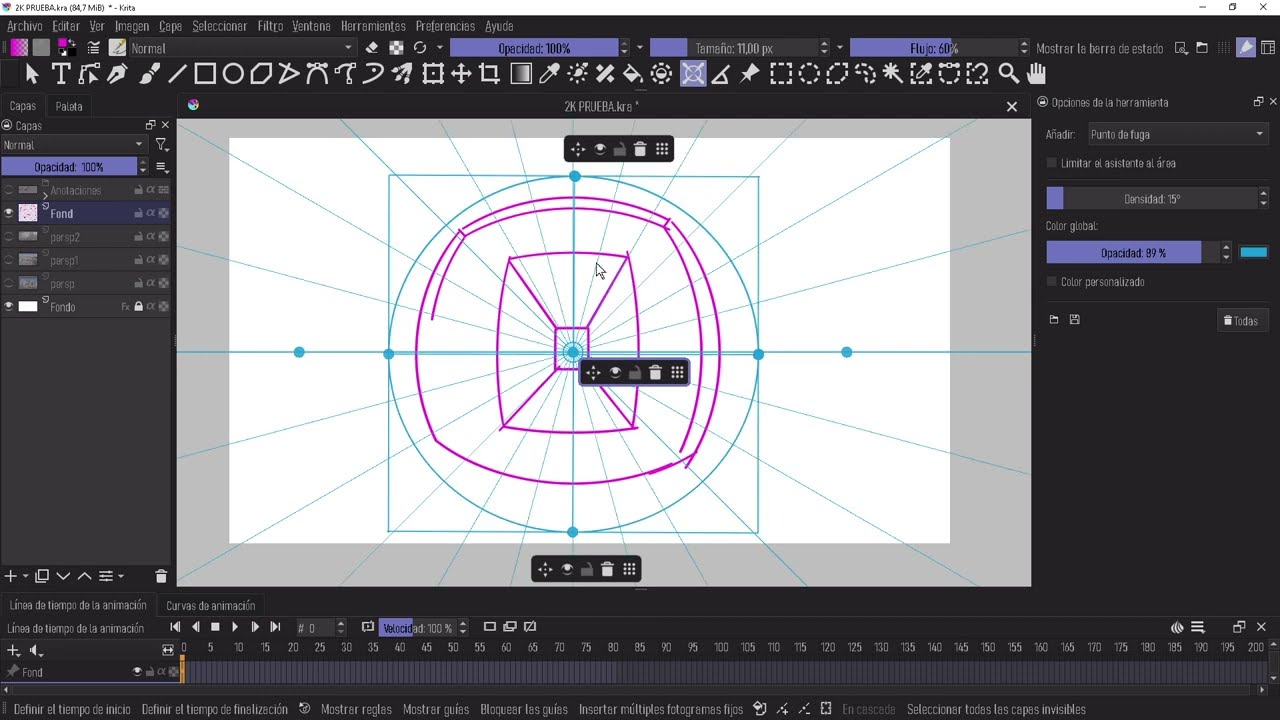
Task: Open the Añadir Punto de fuga dropdown
Action: click(1177, 134)
